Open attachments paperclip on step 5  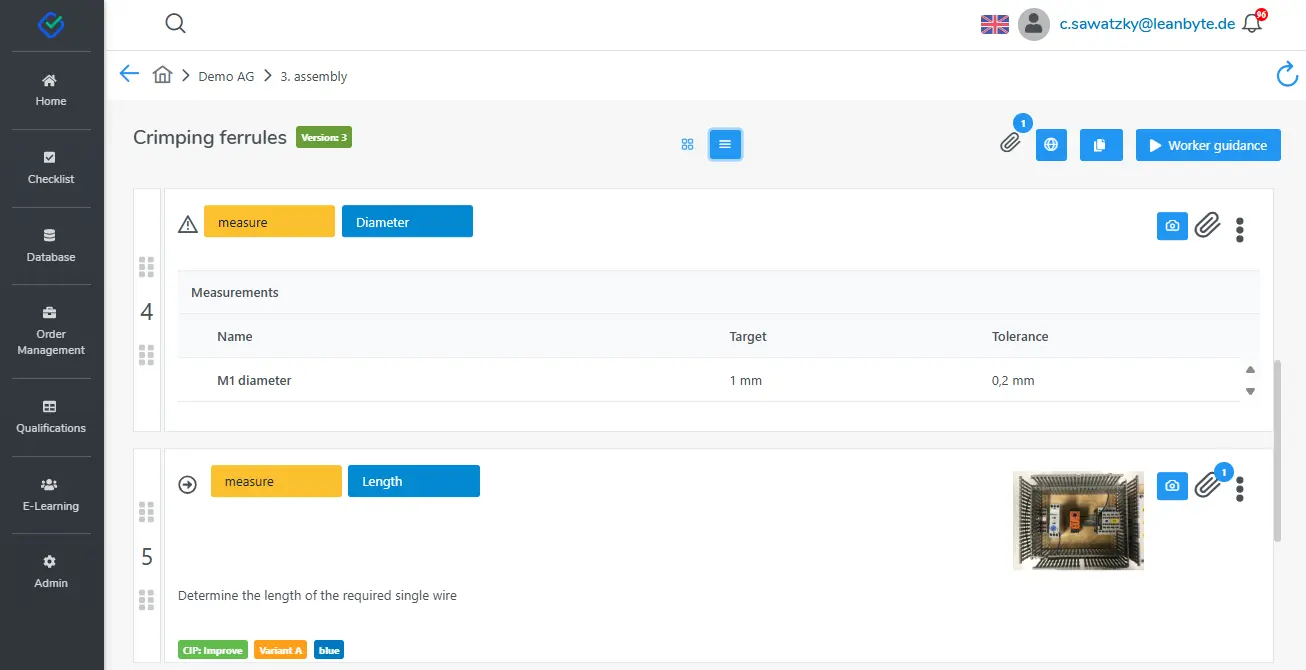(1208, 486)
